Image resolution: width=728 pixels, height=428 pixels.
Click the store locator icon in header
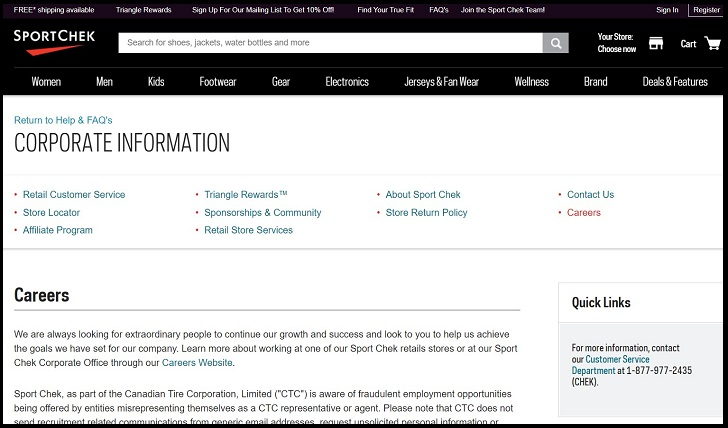656,43
